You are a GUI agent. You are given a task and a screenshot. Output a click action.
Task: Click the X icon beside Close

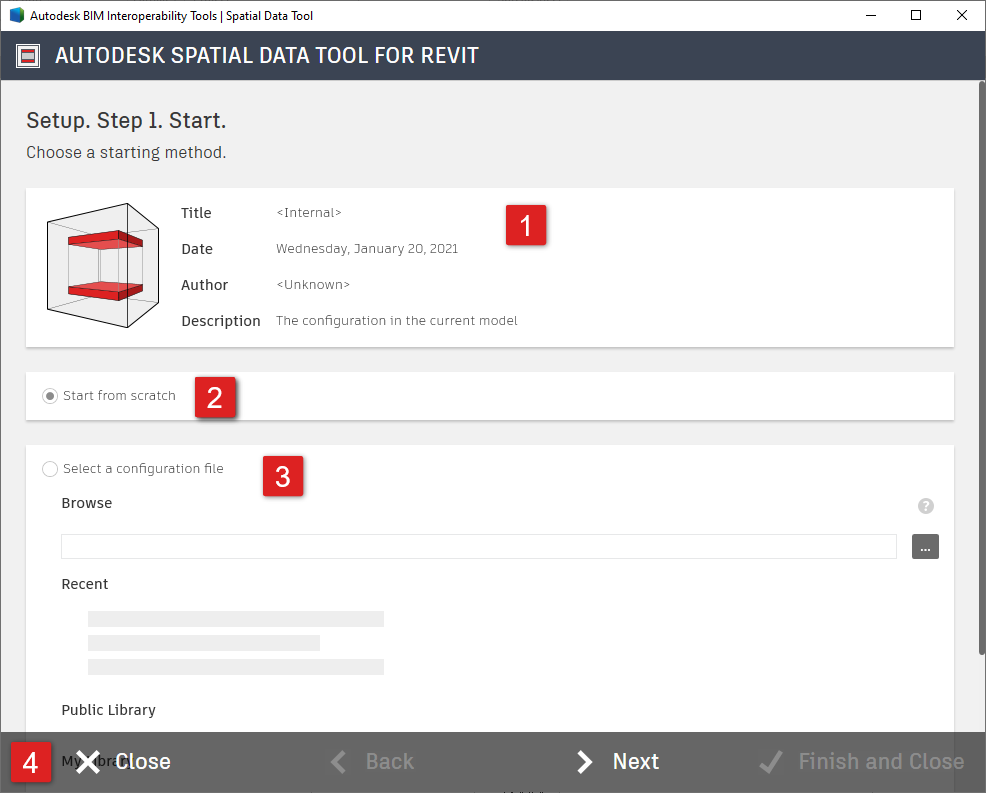pyautogui.click(x=86, y=761)
